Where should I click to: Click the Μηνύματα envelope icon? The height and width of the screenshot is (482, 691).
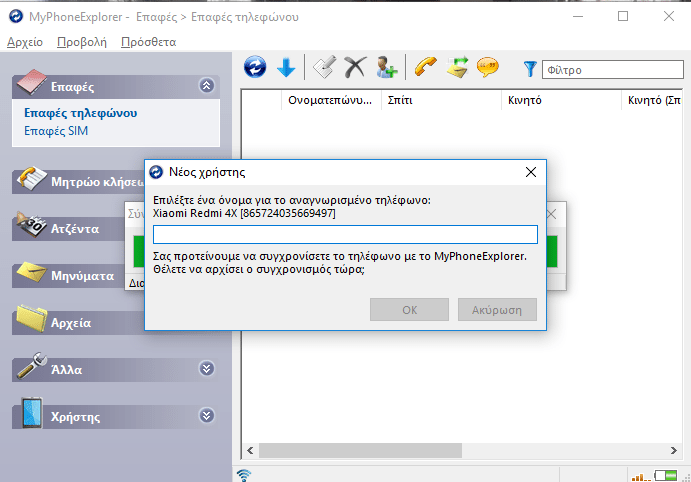coord(31,272)
